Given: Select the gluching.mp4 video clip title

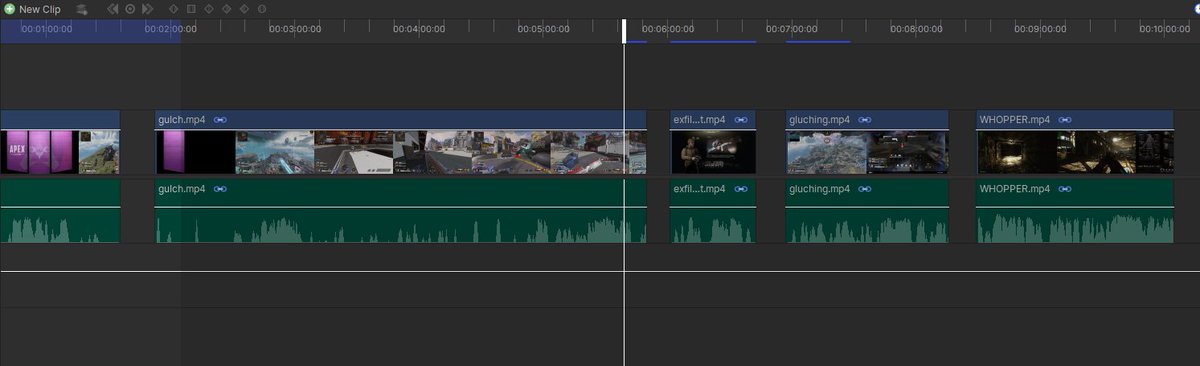Looking at the screenshot, I should pos(819,120).
